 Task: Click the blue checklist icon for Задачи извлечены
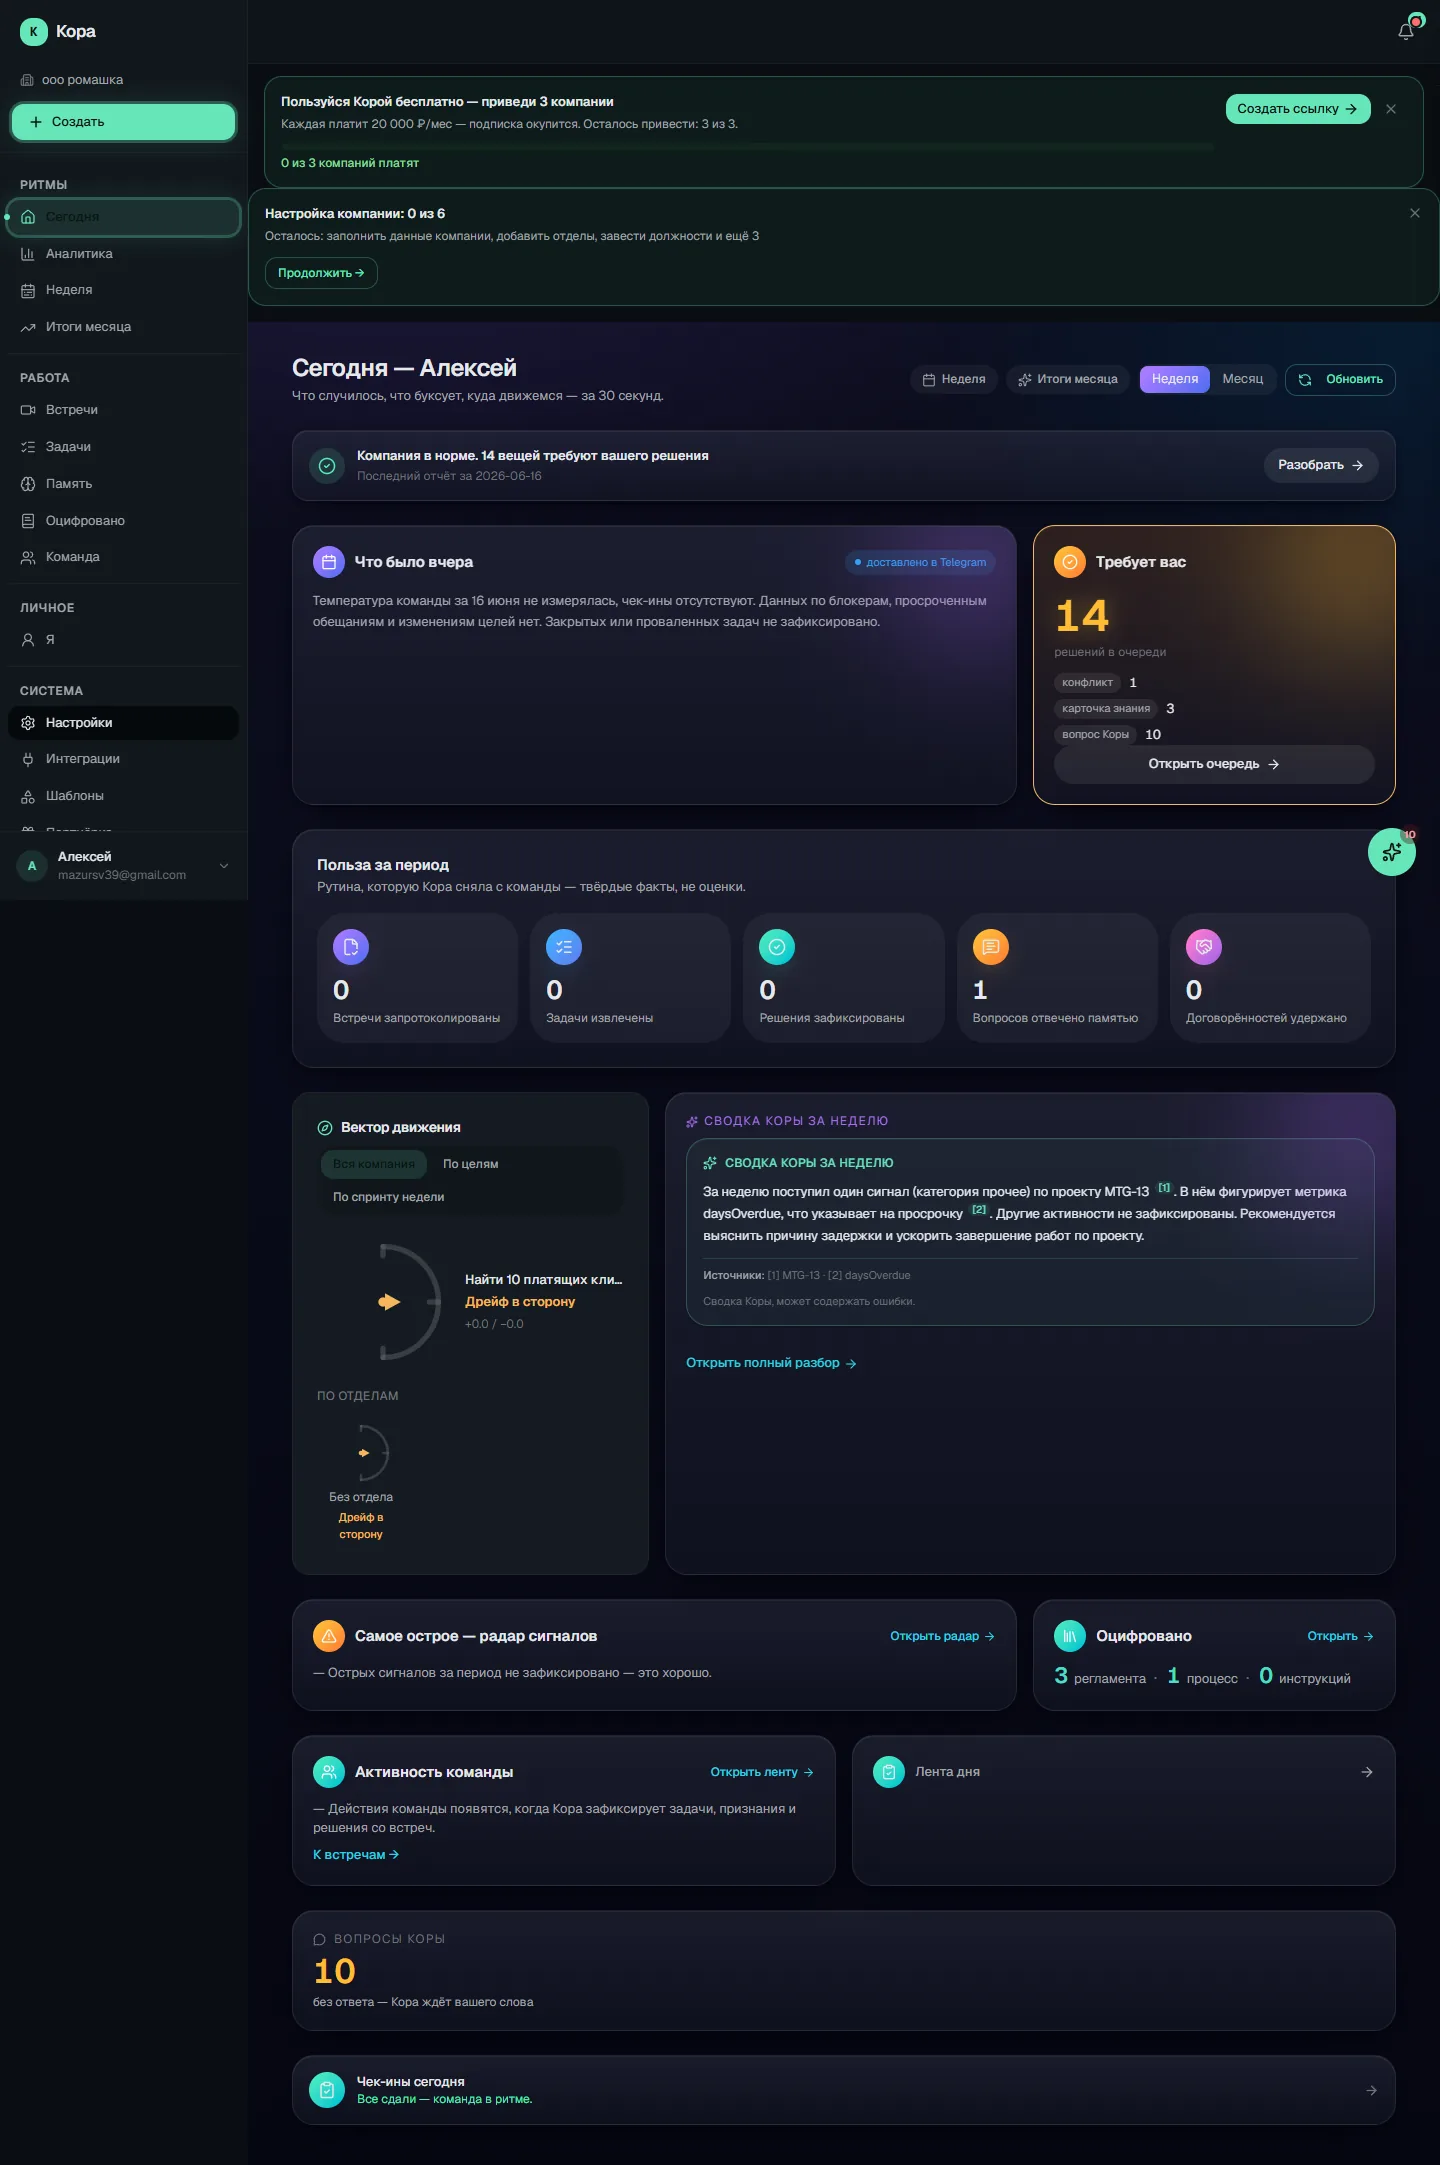point(564,947)
